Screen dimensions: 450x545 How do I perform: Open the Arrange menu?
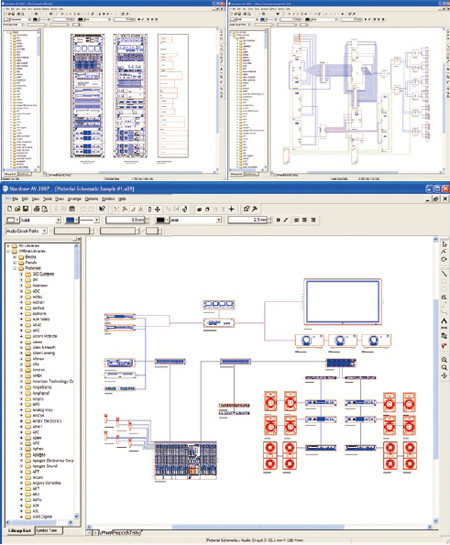tap(74, 199)
